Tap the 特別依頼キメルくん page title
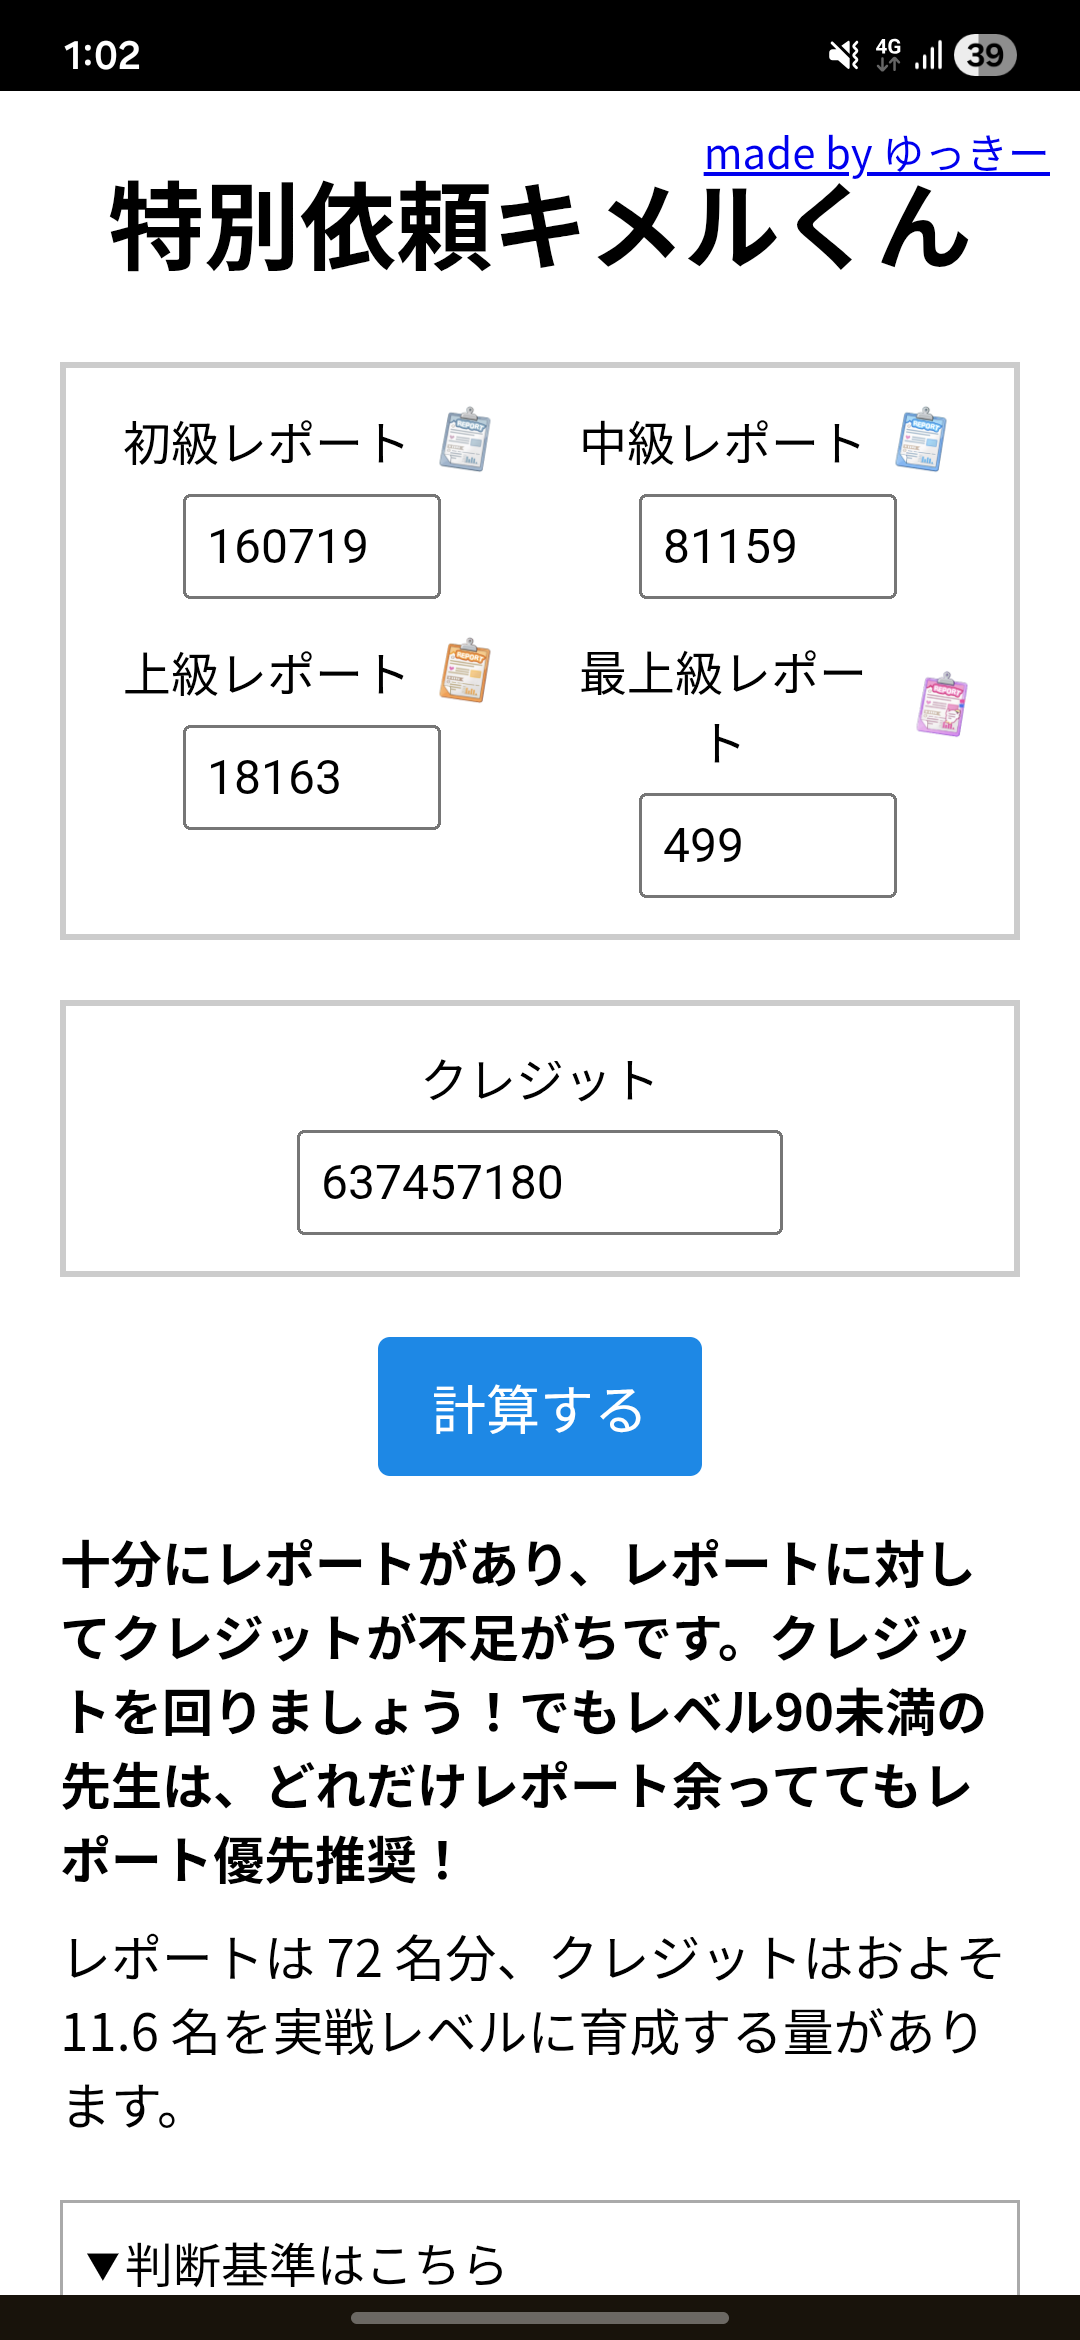Image resolution: width=1080 pixels, height=2340 pixels. pyautogui.click(x=540, y=228)
